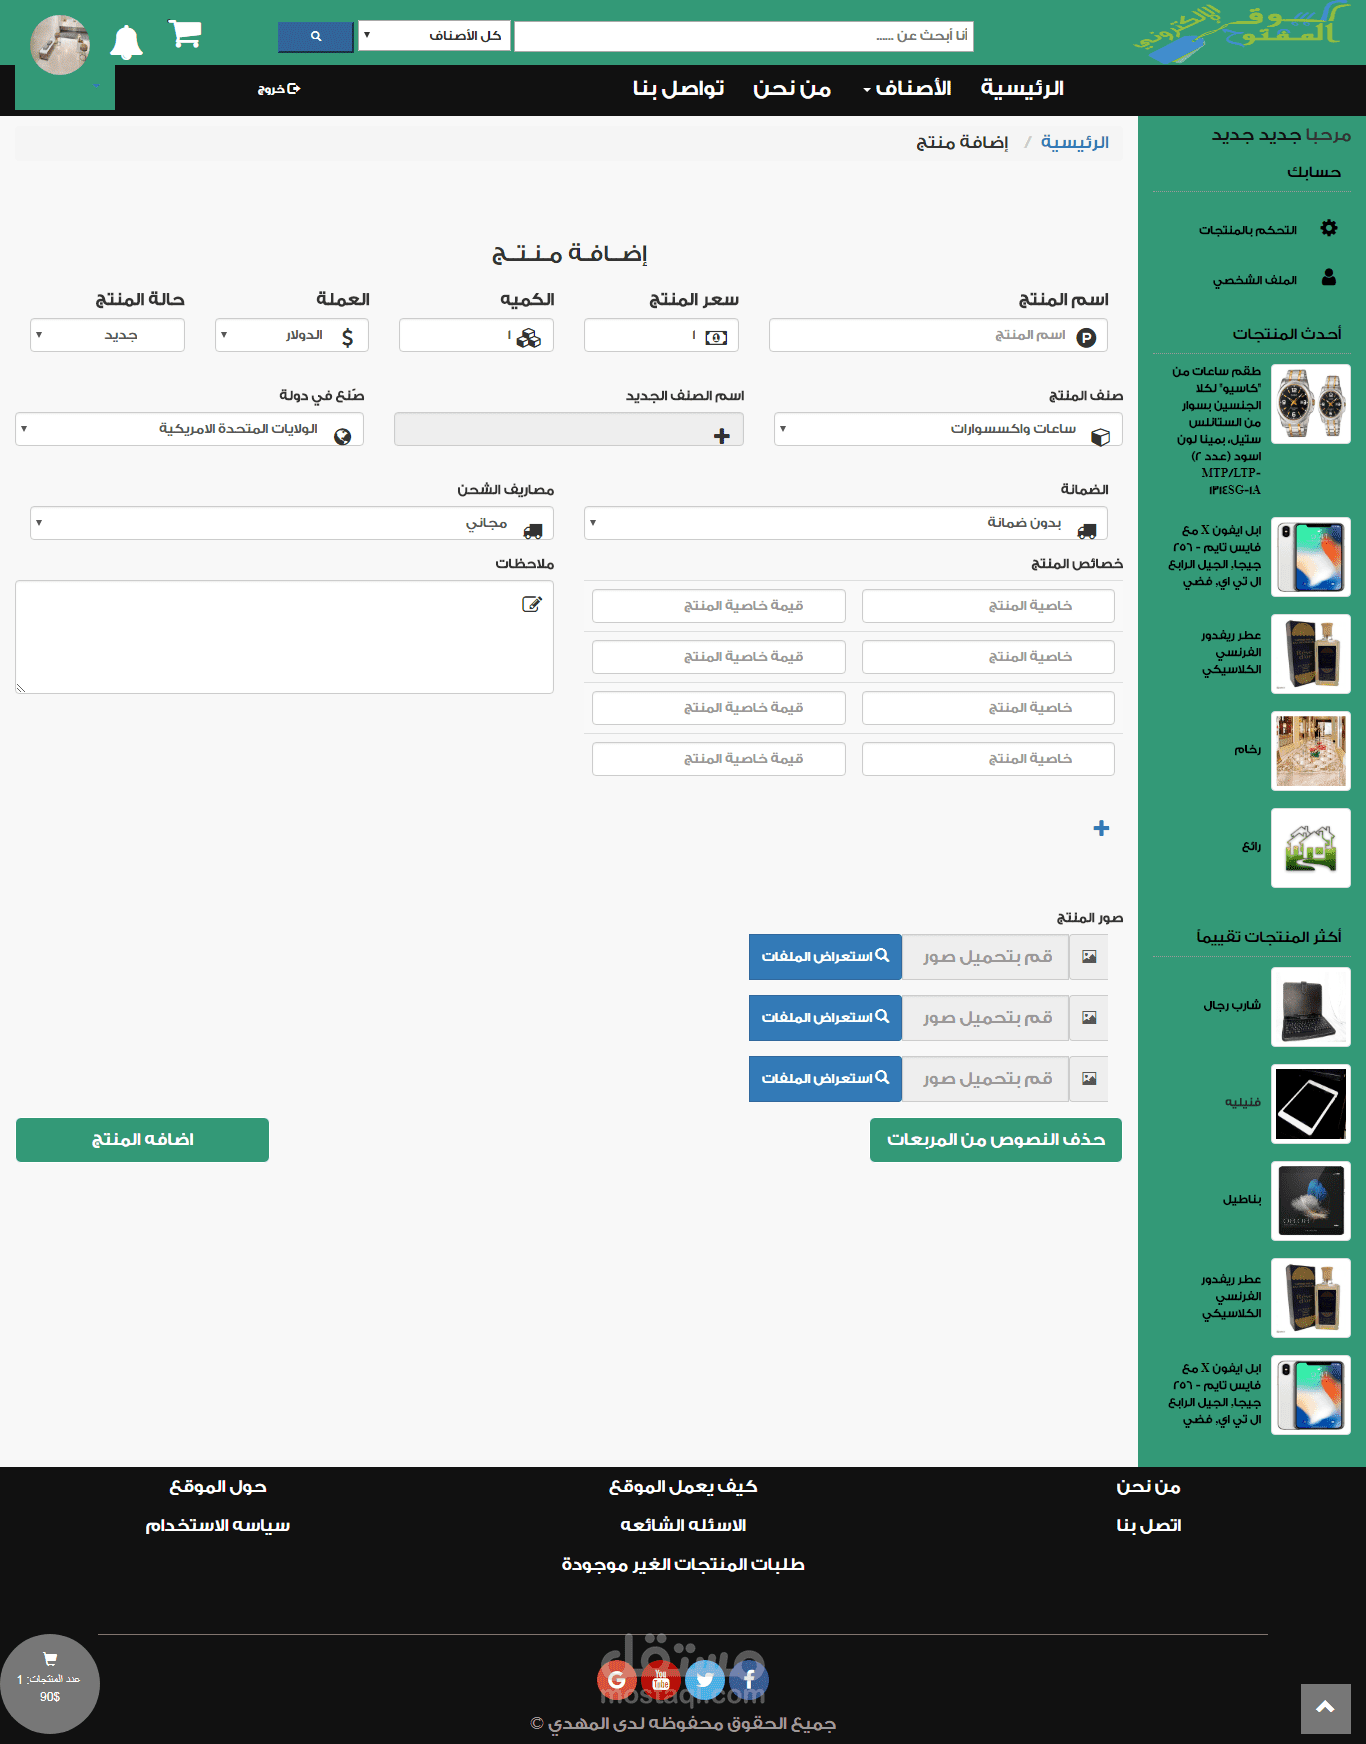Click the YouTube social icon
The height and width of the screenshot is (1744, 1366).
click(x=661, y=1680)
